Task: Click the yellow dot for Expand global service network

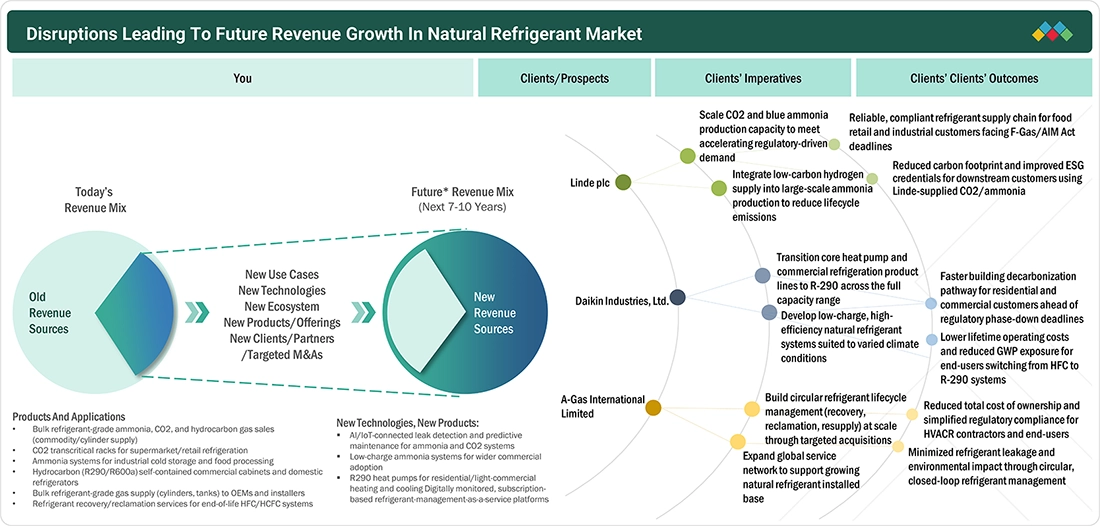Action: click(737, 441)
